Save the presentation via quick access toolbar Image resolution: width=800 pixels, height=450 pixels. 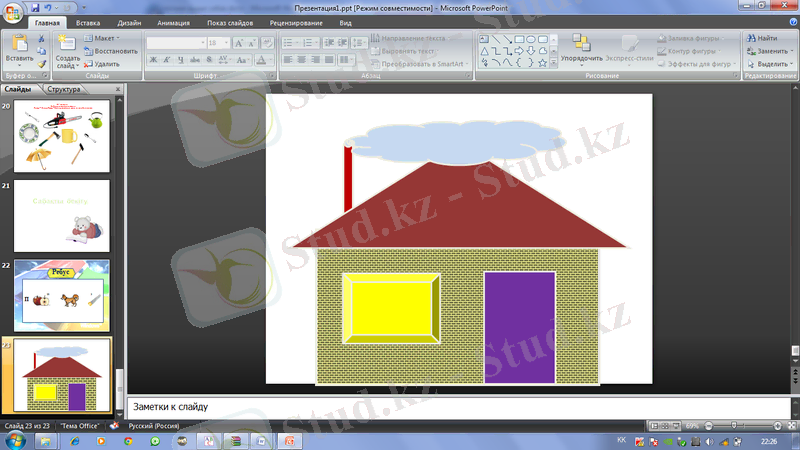(x=36, y=7)
